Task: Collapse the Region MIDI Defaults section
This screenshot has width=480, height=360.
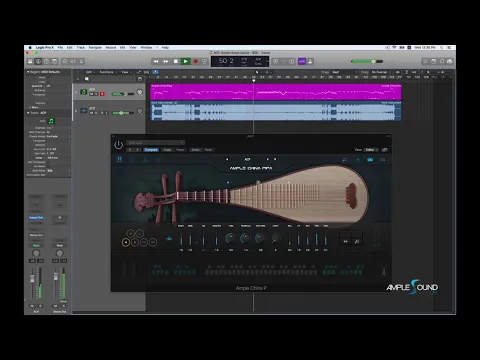Action: 28,72
